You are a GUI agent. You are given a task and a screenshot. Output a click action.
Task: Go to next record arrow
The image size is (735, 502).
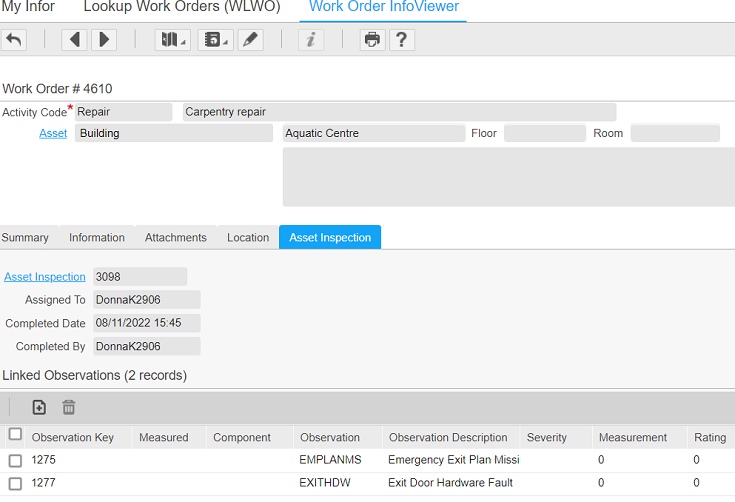pos(104,40)
